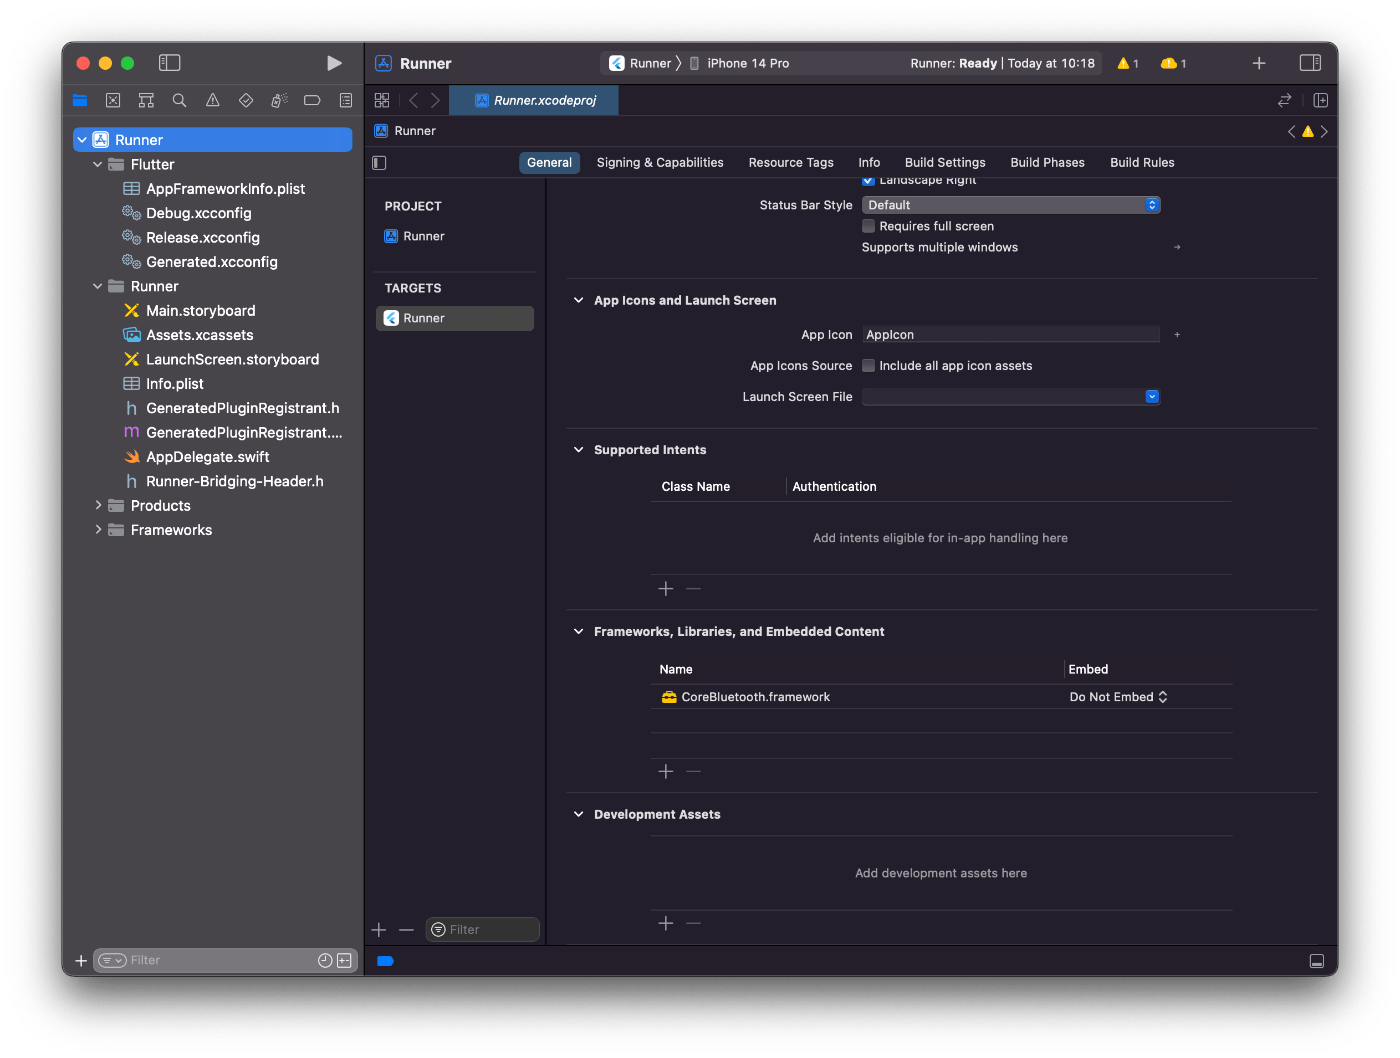This screenshot has width=1400, height=1058.
Task: Expand the Frameworks group
Action: 97,530
